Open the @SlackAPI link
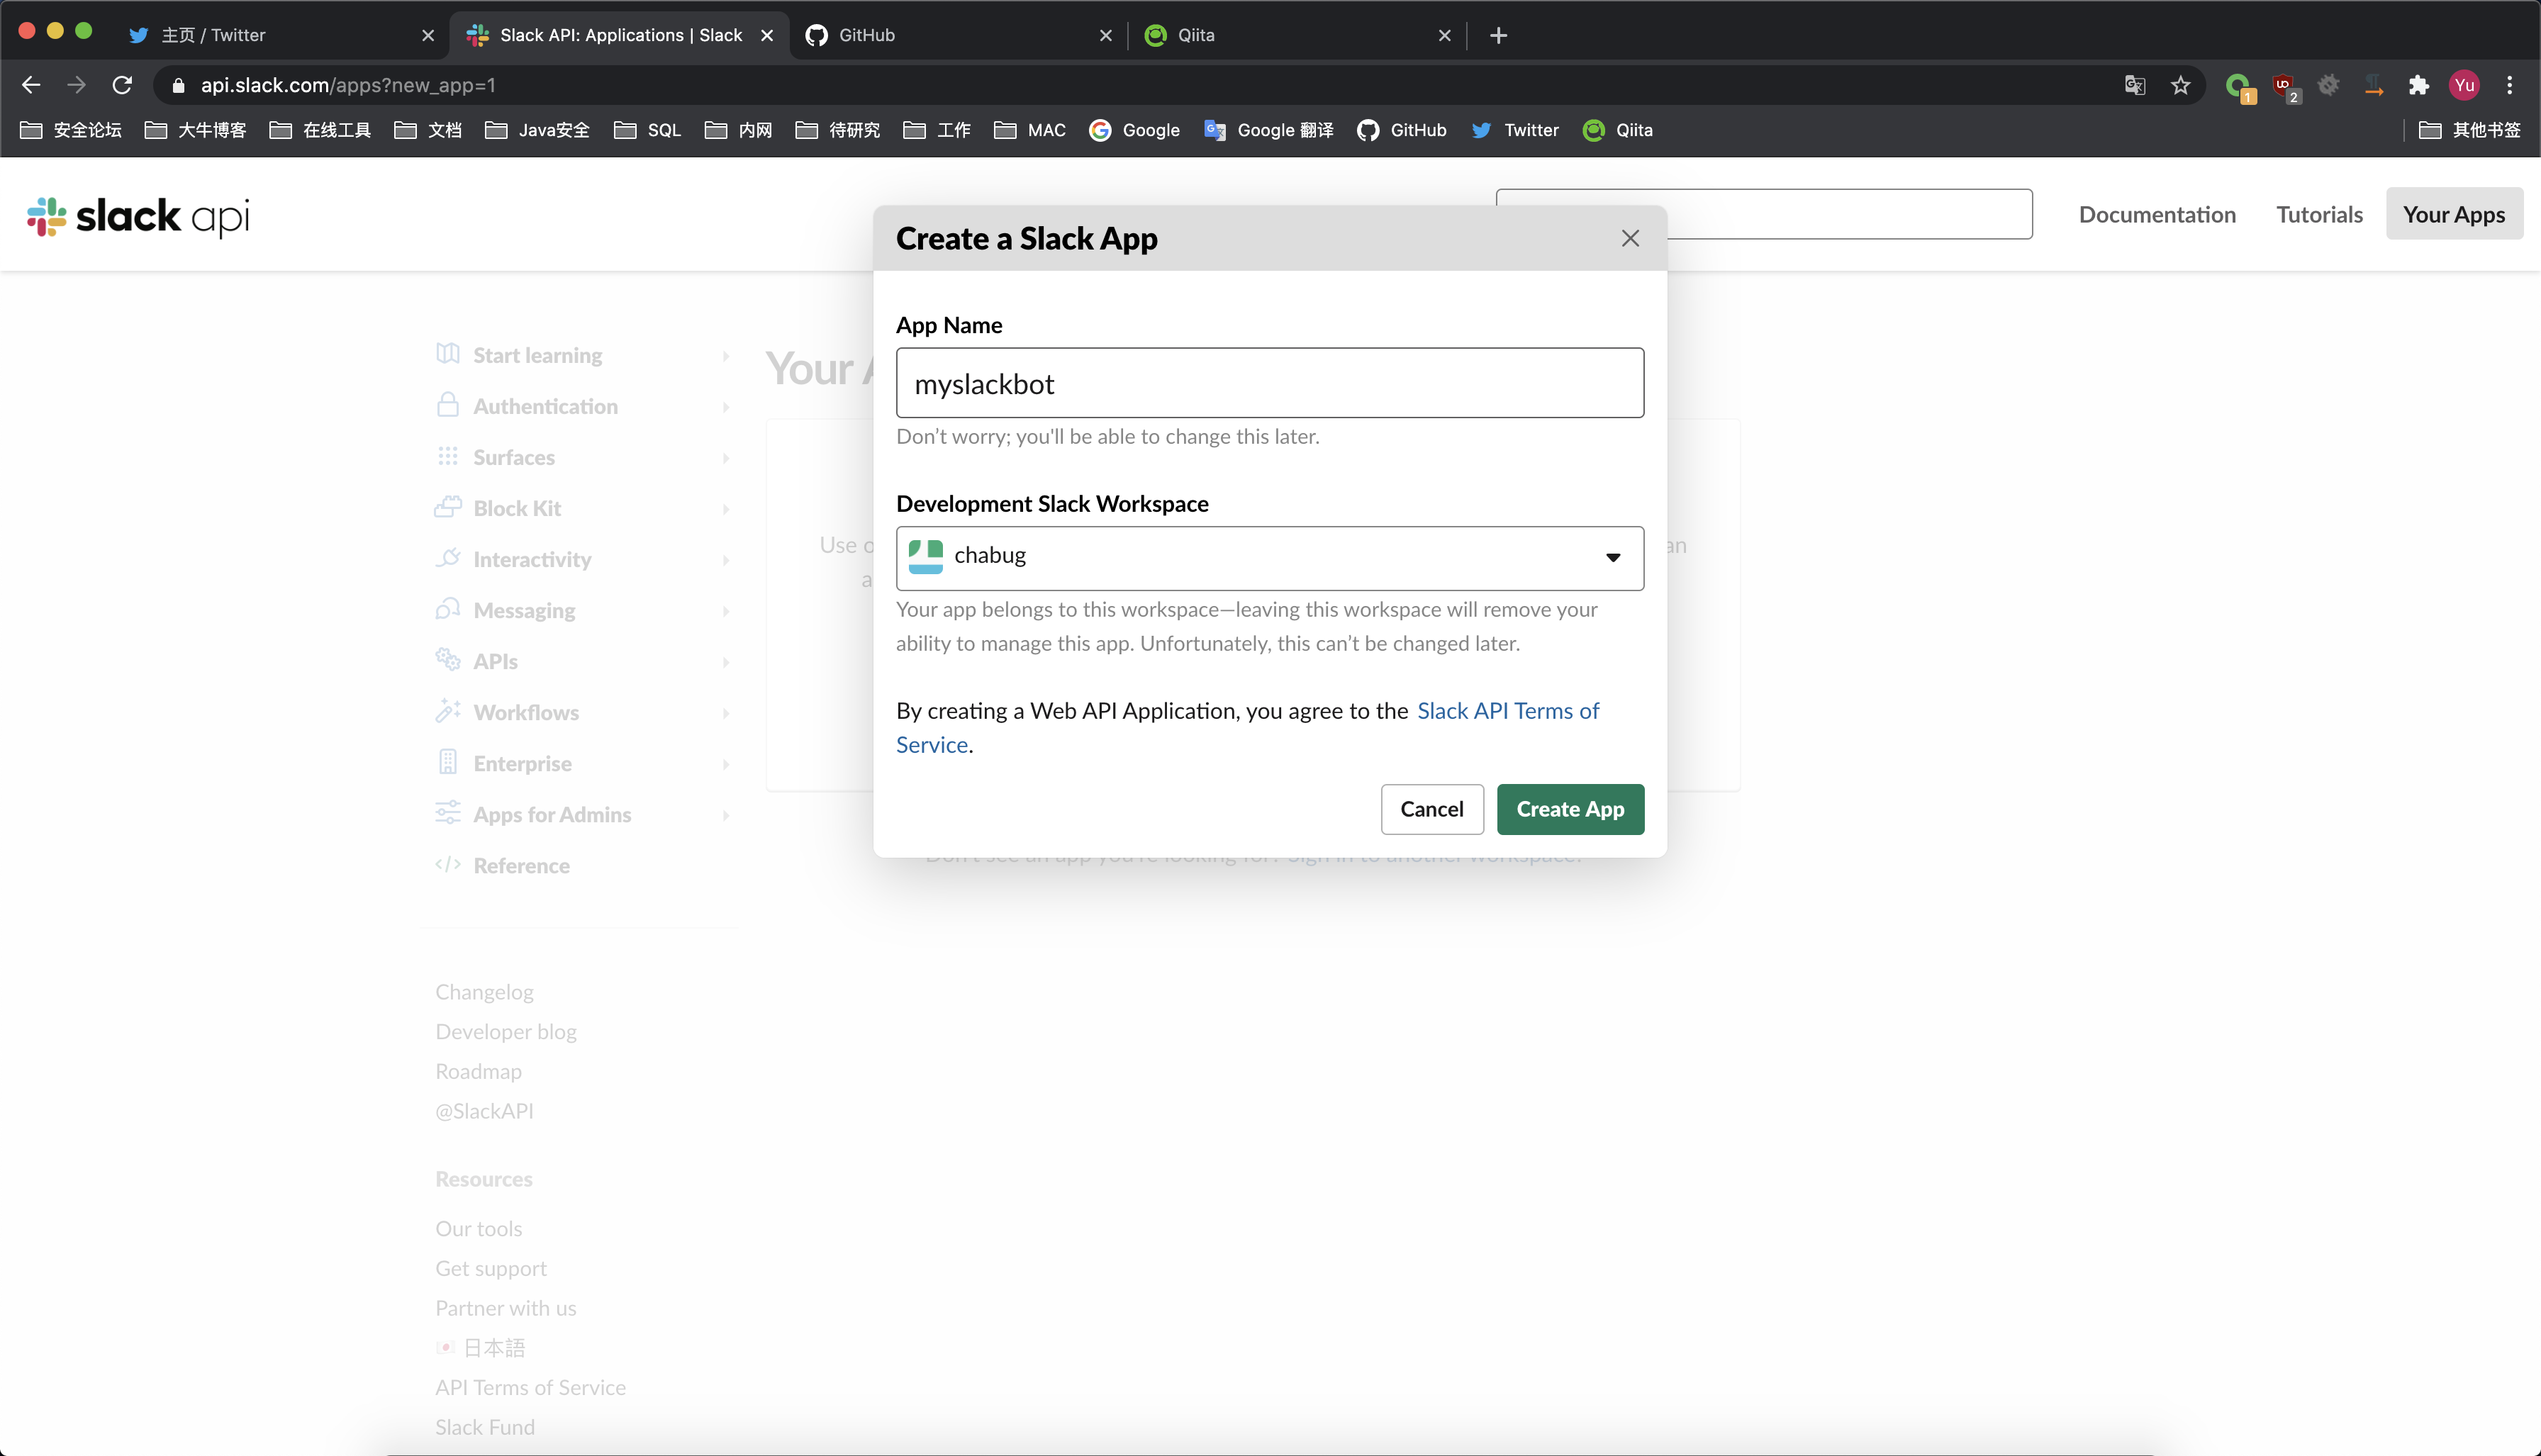The height and width of the screenshot is (1456, 2541). pyautogui.click(x=484, y=1111)
